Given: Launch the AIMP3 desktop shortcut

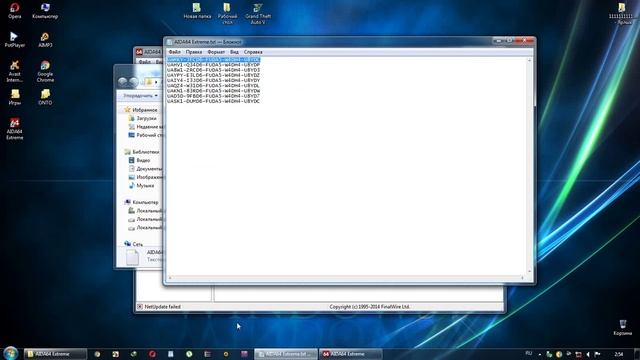Looking at the screenshot, I should click(x=45, y=40).
